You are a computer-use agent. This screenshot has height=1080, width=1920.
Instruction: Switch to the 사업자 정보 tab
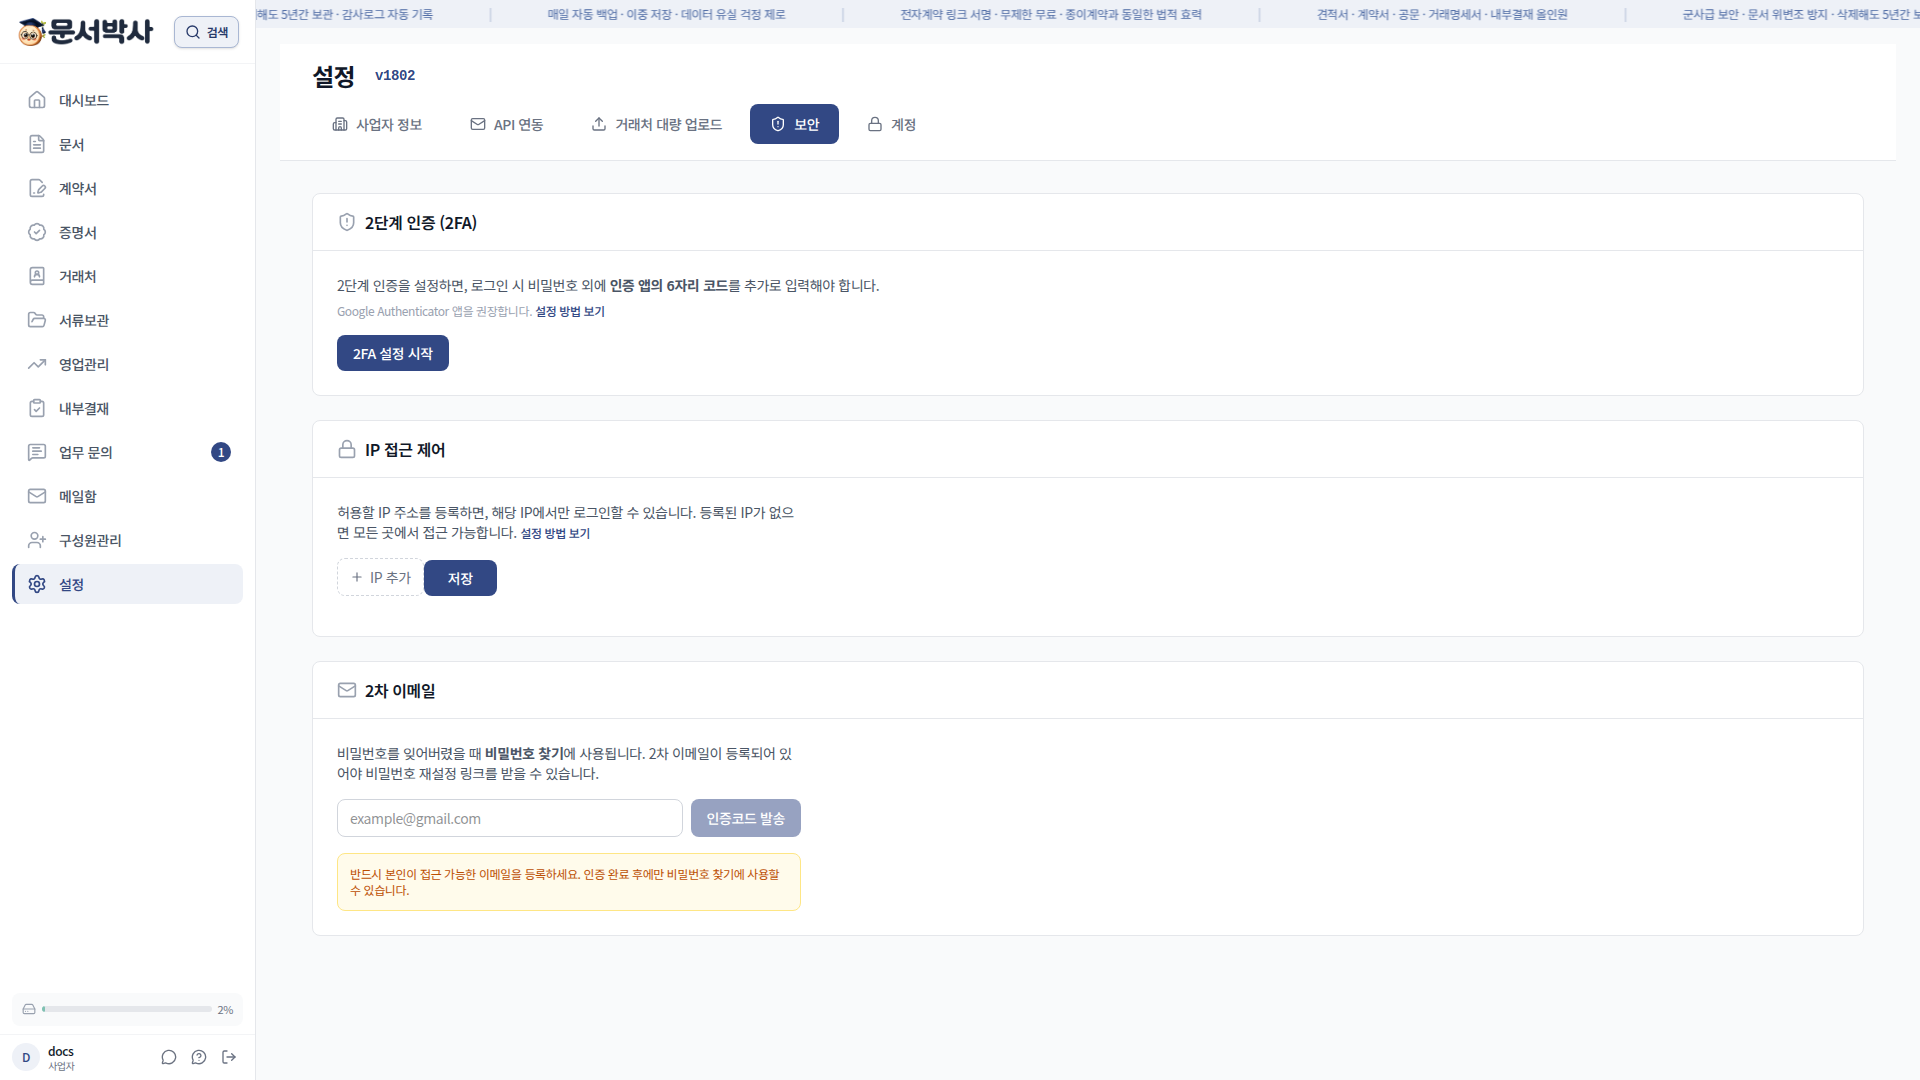(x=377, y=124)
